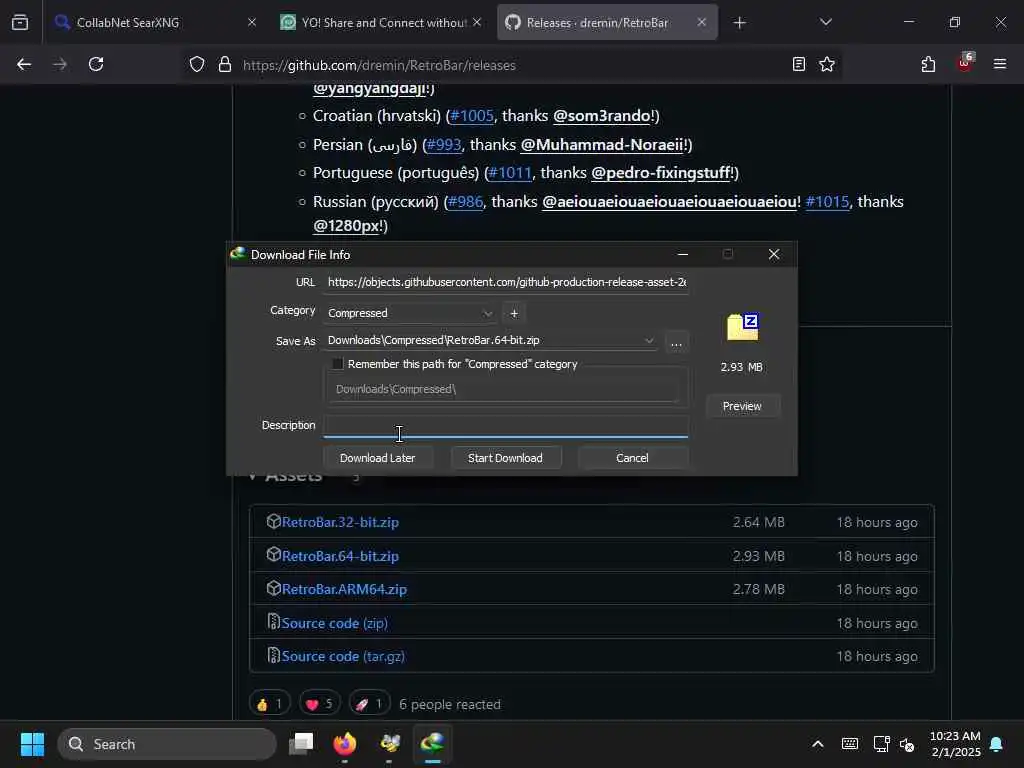Toggle the rocket reaction
The width and height of the screenshot is (1024, 768).
point(369,704)
